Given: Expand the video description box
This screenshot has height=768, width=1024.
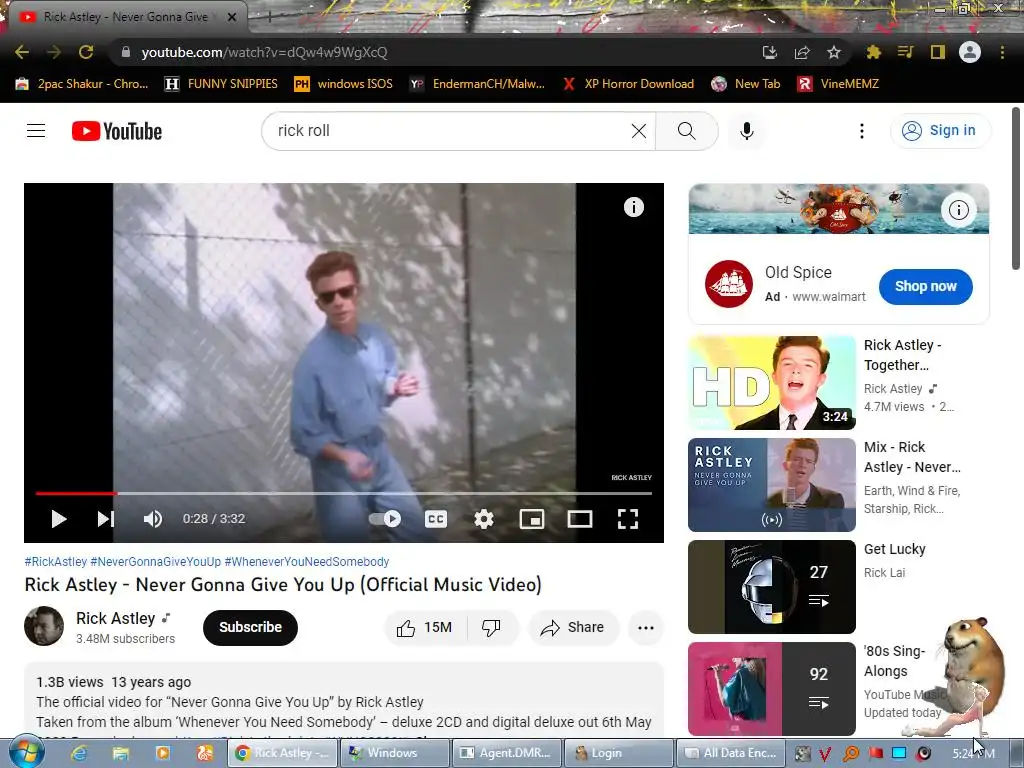Looking at the screenshot, I should tap(344, 702).
